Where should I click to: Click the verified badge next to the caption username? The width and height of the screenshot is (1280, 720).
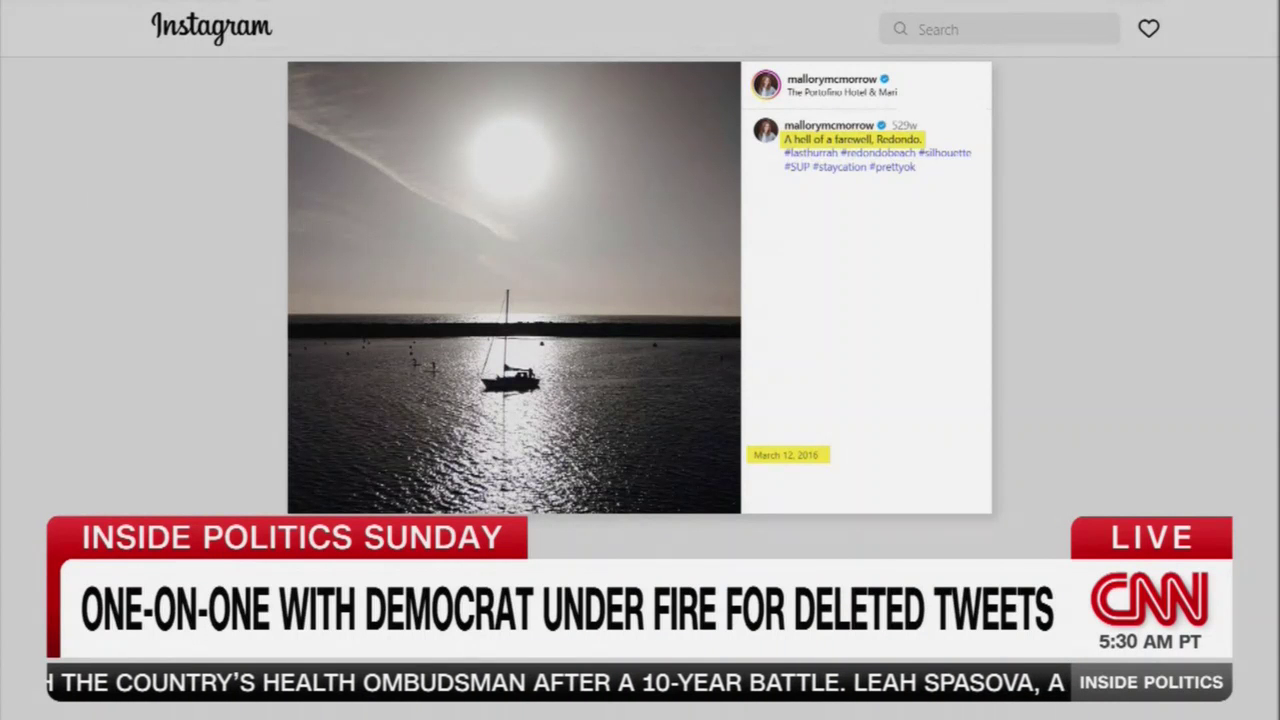tap(881, 125)
